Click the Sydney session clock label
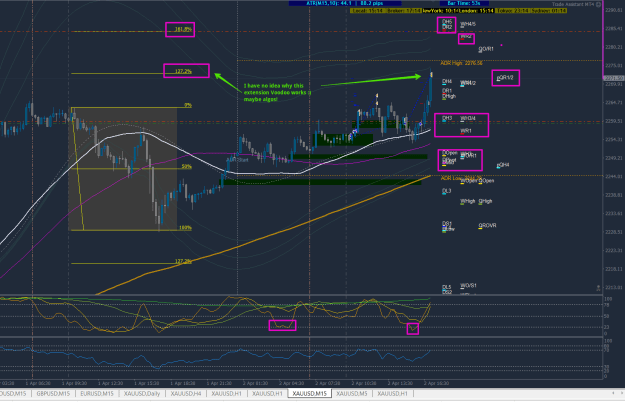This screenshot has width=625, height=402. click(548, 11)
